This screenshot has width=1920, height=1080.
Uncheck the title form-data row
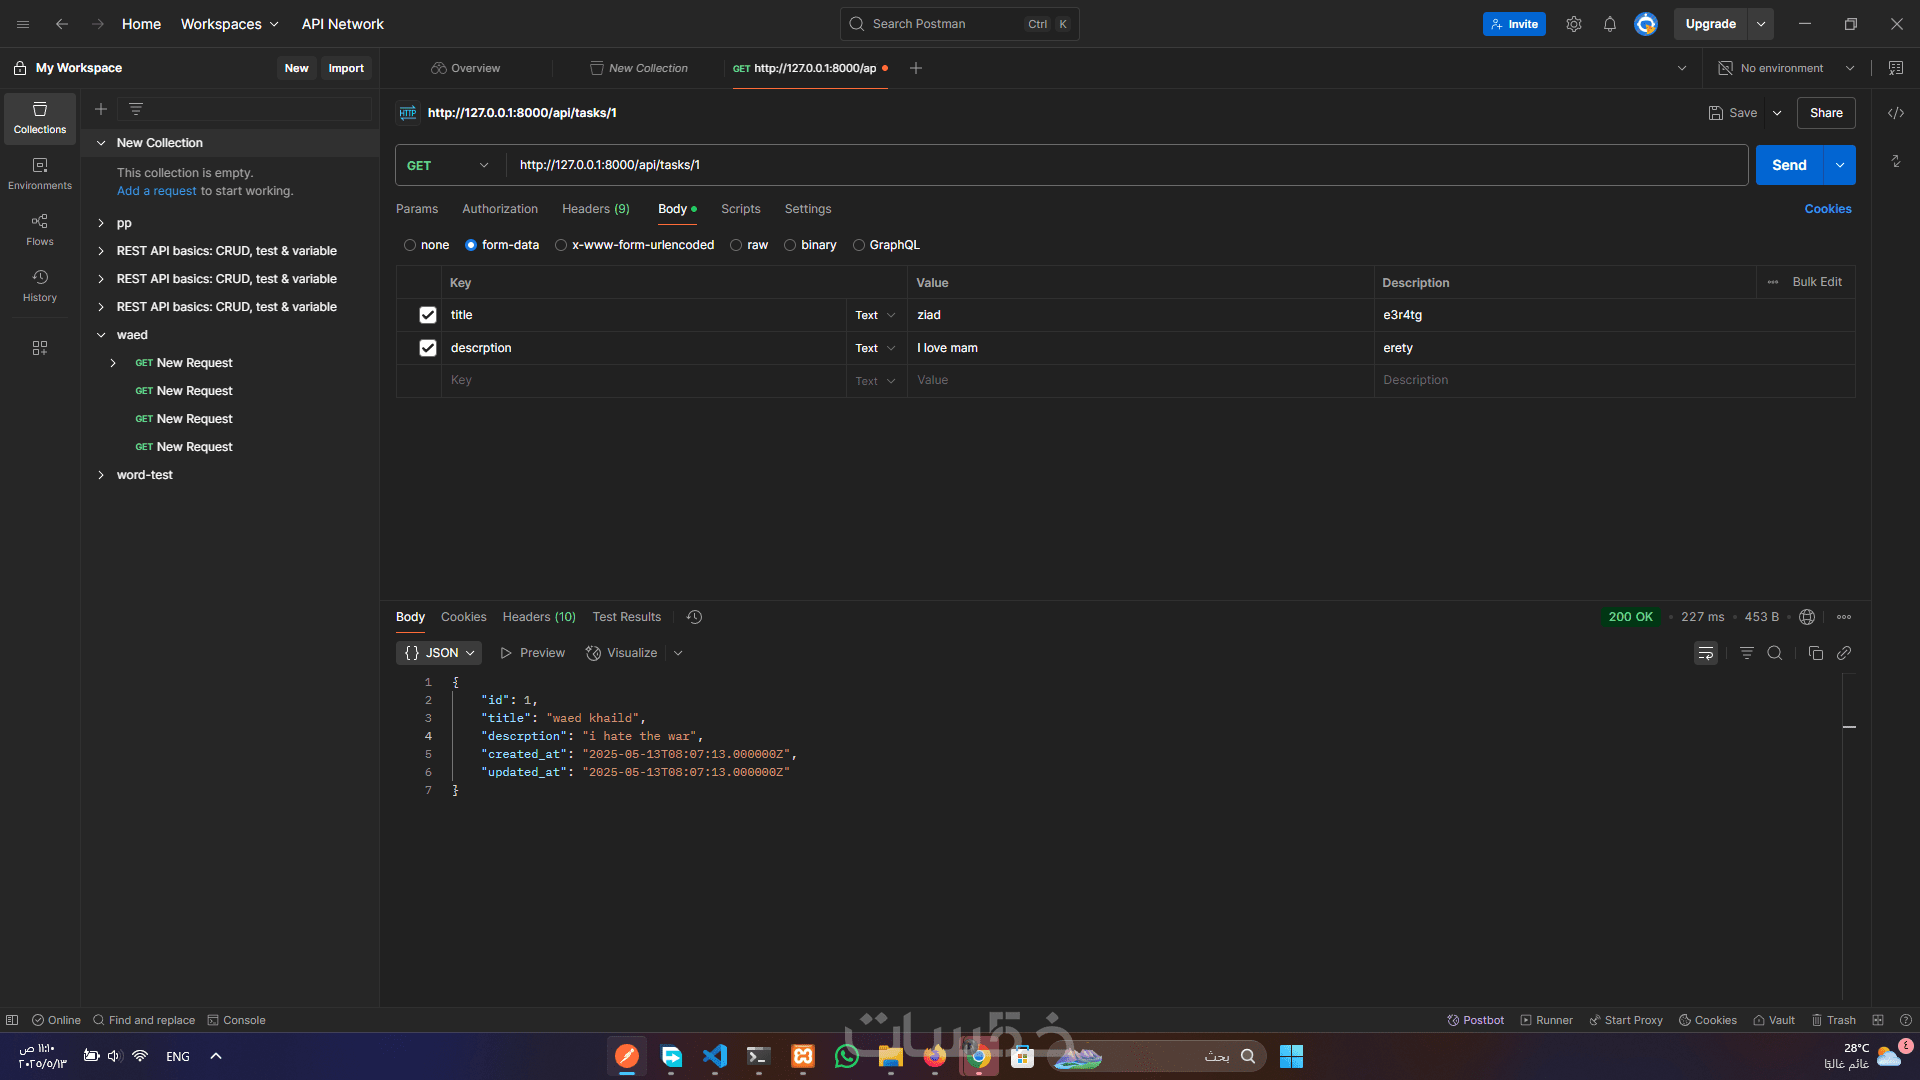point(428,315)
